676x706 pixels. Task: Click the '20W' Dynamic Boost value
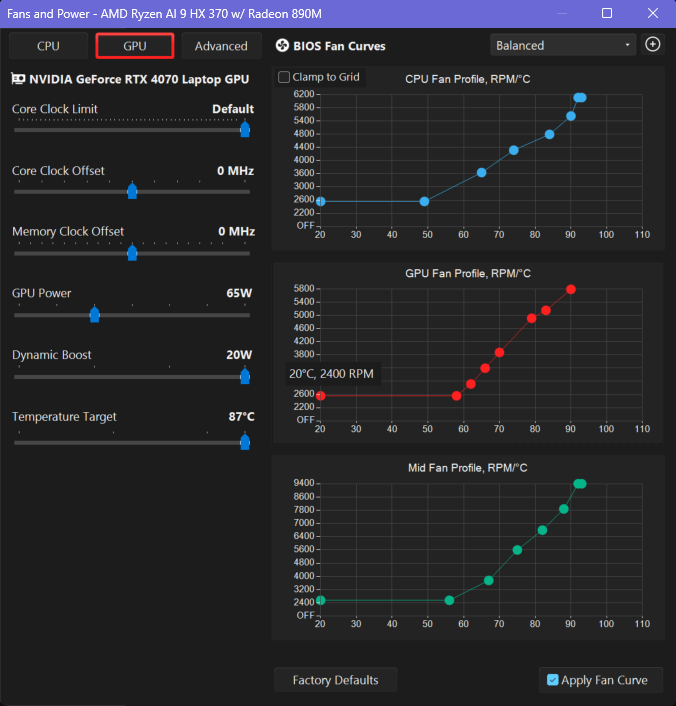click(x=239, y=355)
